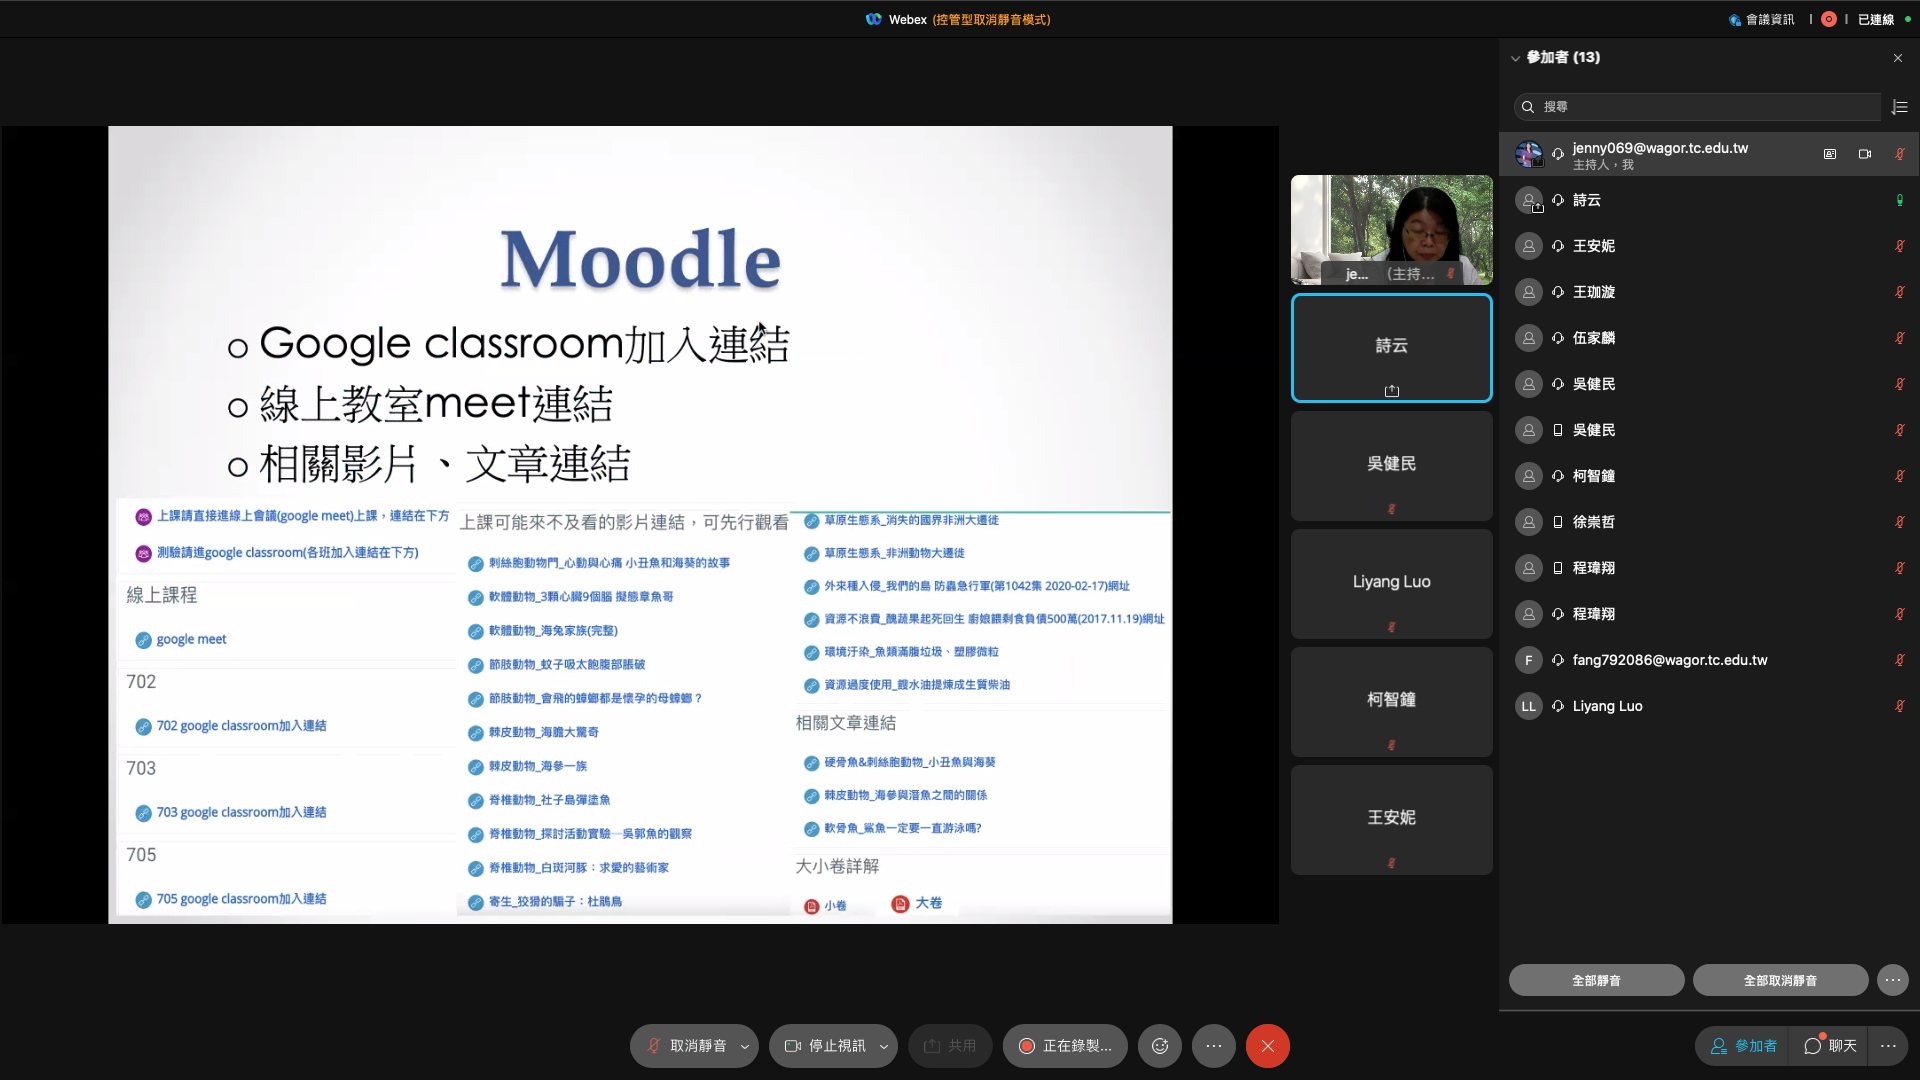This screenshot has width=1920, height=1080.
Task: Toggle 王安妮's muted microphone icon
Action: click(1899, 246)
